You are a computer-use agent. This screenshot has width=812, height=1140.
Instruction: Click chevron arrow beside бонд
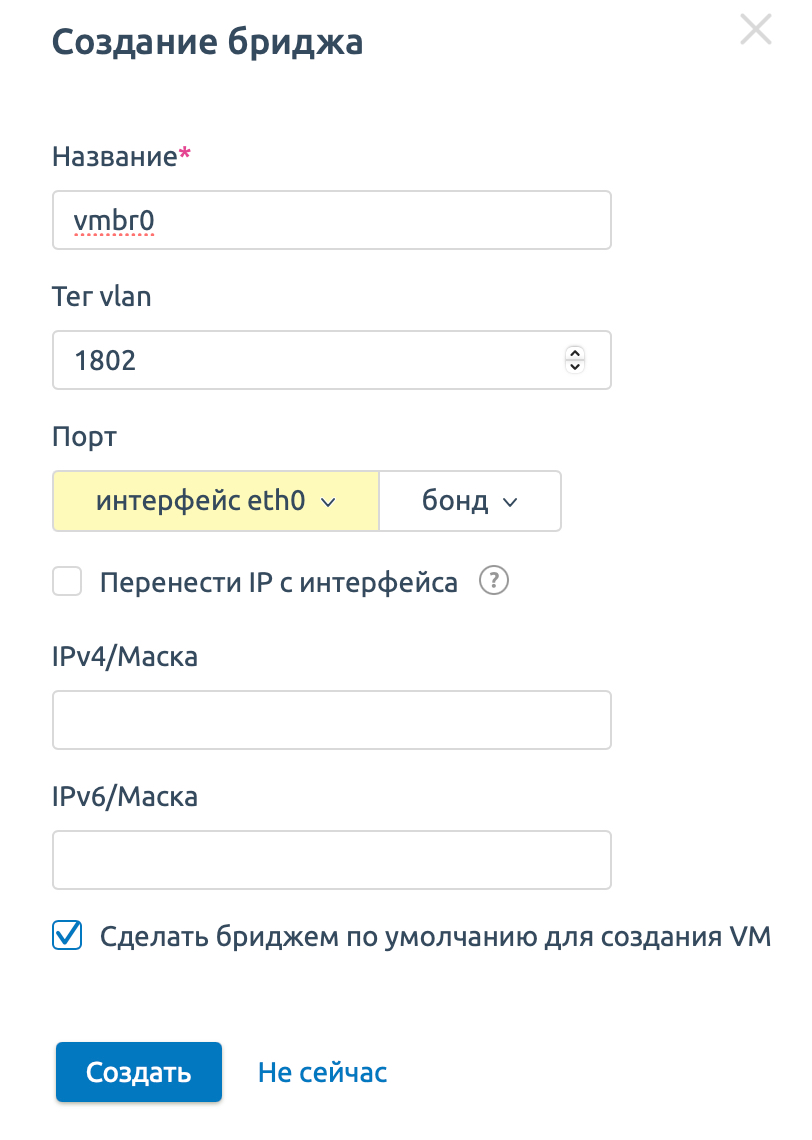click(510, 502)
